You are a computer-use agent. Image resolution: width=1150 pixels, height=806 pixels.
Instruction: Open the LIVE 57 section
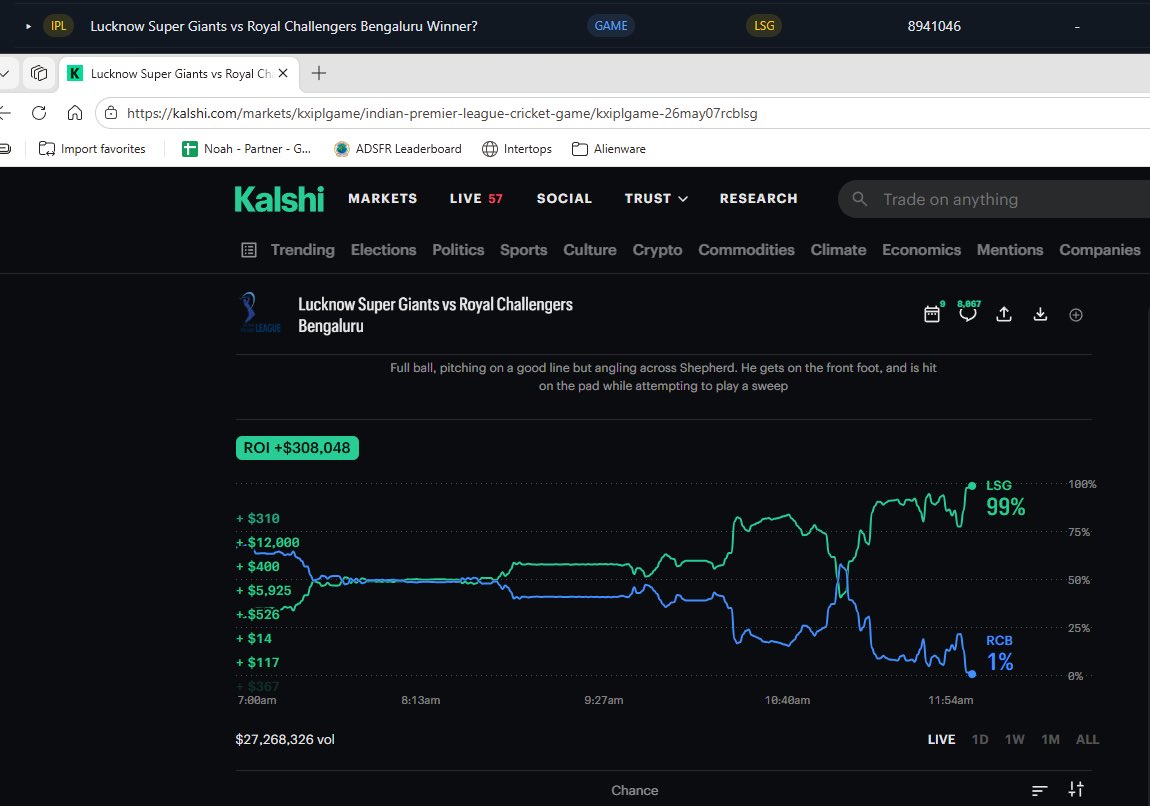(x=476, y=199)
